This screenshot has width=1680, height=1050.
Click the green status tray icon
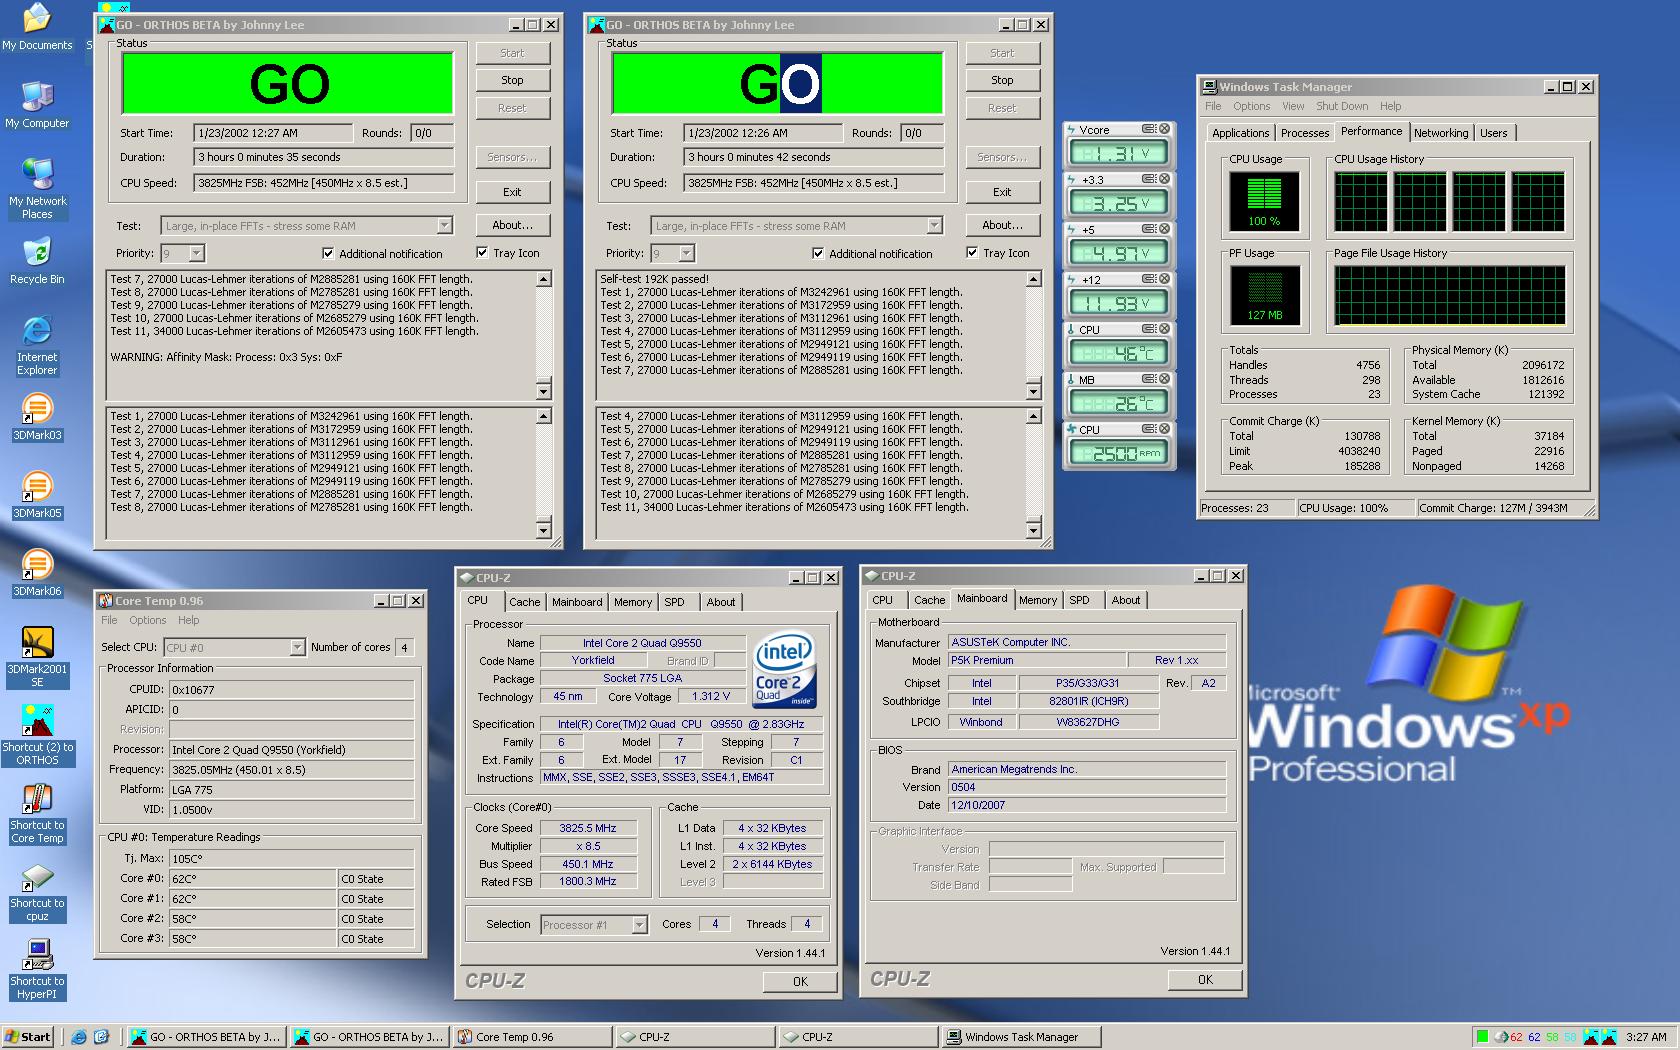[1483, 1037]
